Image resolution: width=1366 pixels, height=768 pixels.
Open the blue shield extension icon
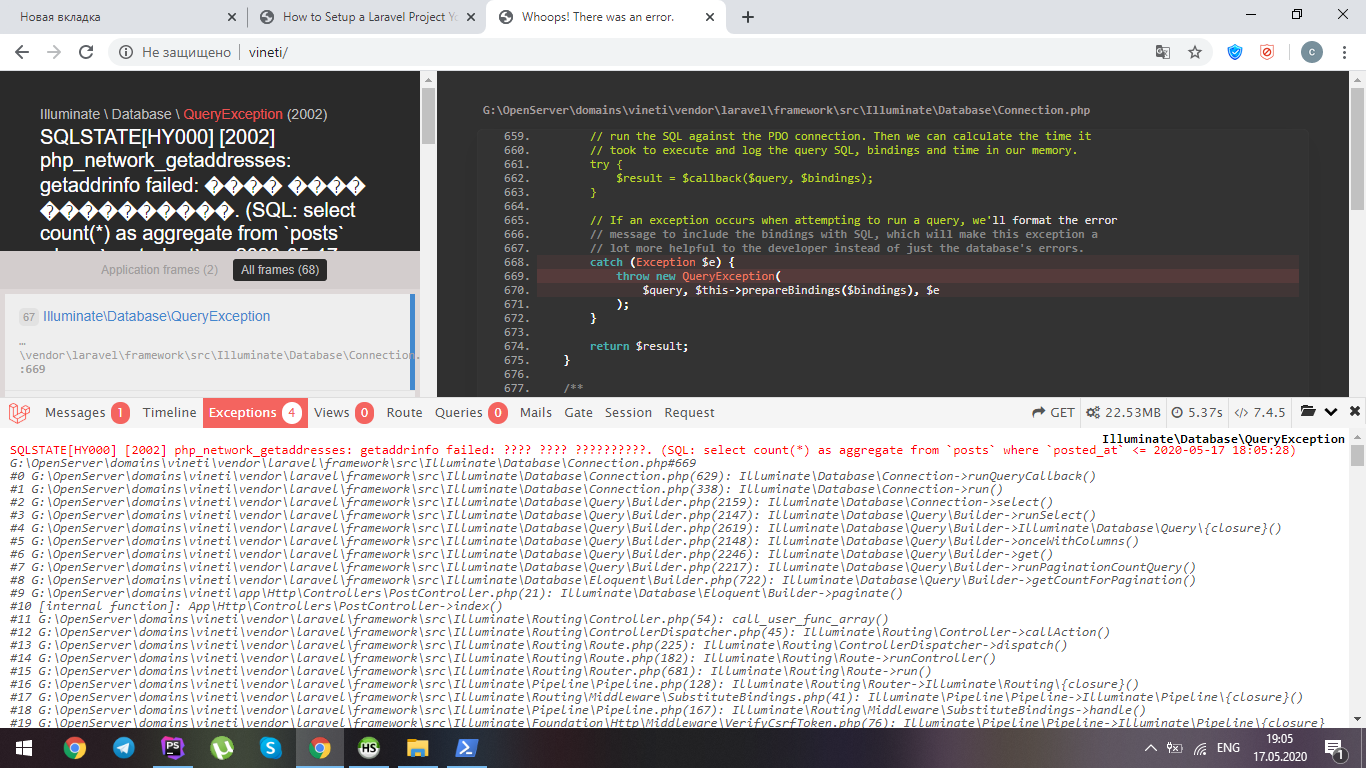tap(1235, 52)
